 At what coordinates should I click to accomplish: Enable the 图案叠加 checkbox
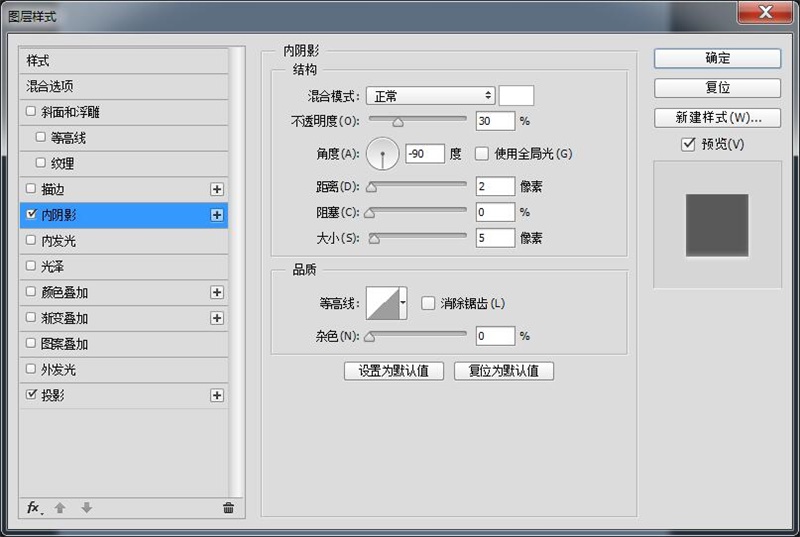point(31,343)
